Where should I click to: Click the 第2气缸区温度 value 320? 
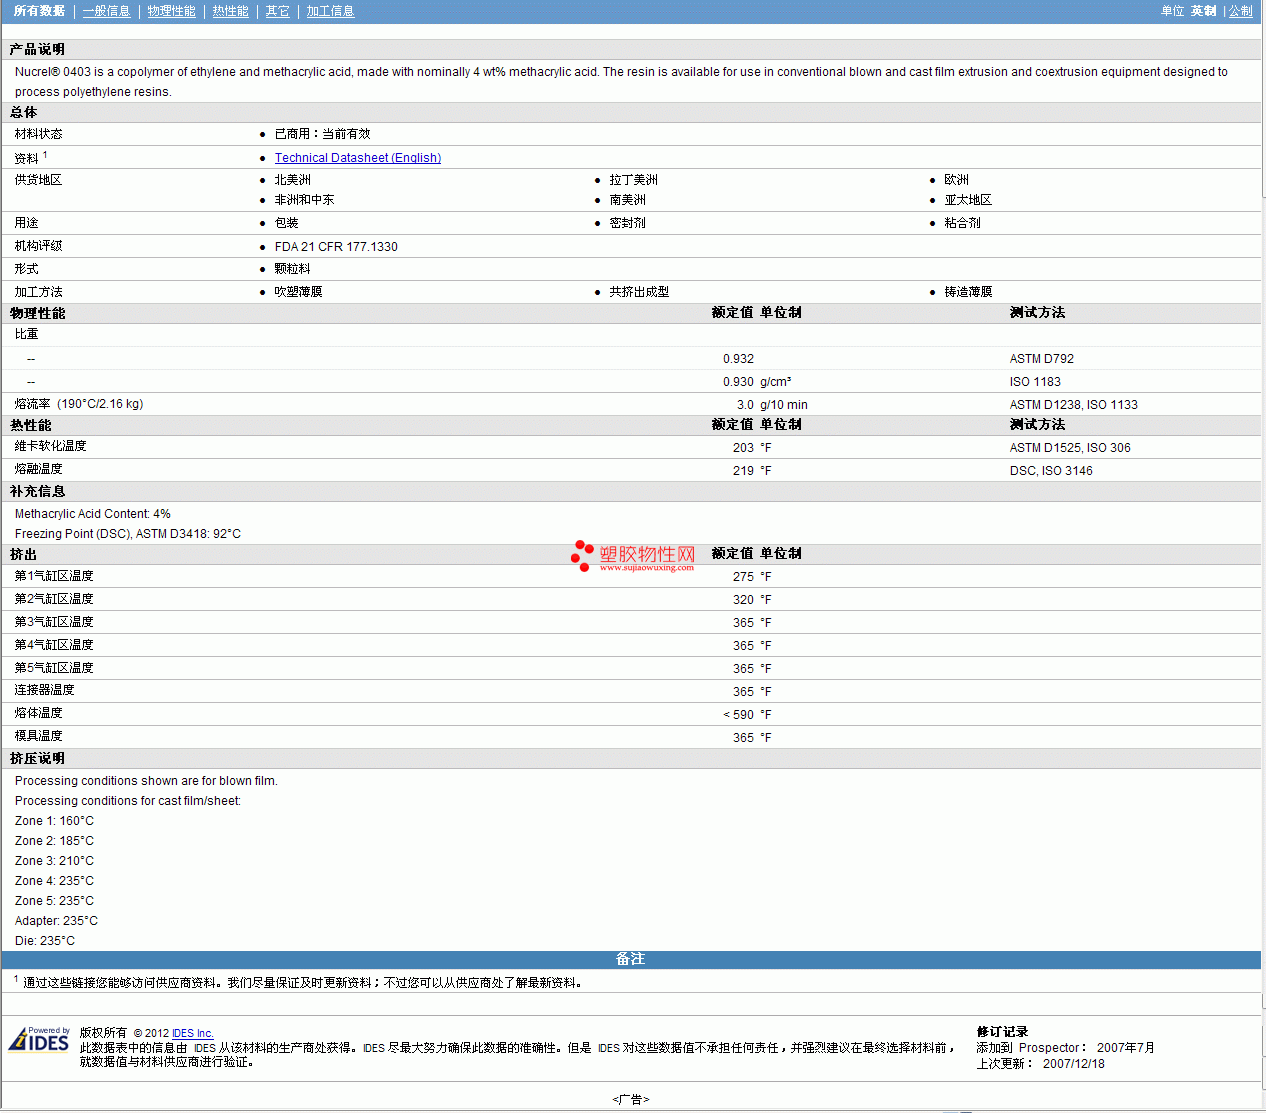[x=743, y=600]
